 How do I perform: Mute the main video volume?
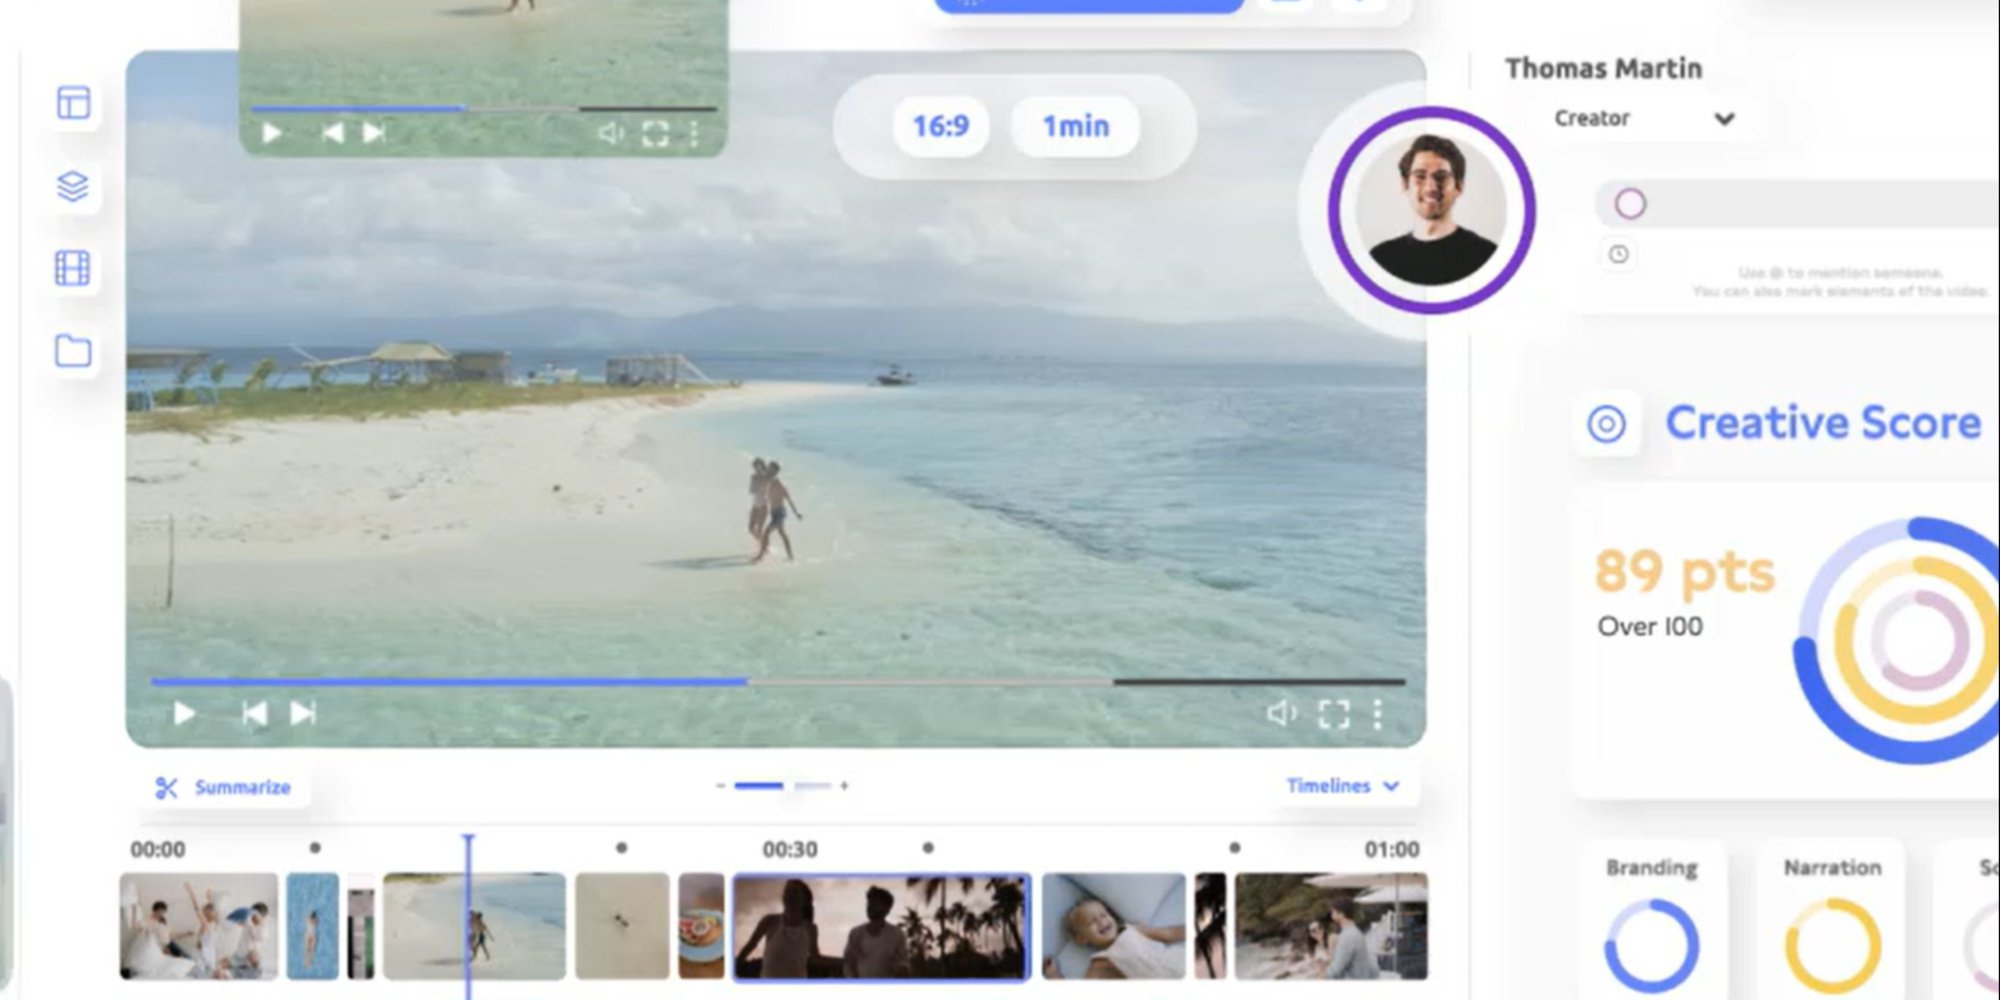1281,713
